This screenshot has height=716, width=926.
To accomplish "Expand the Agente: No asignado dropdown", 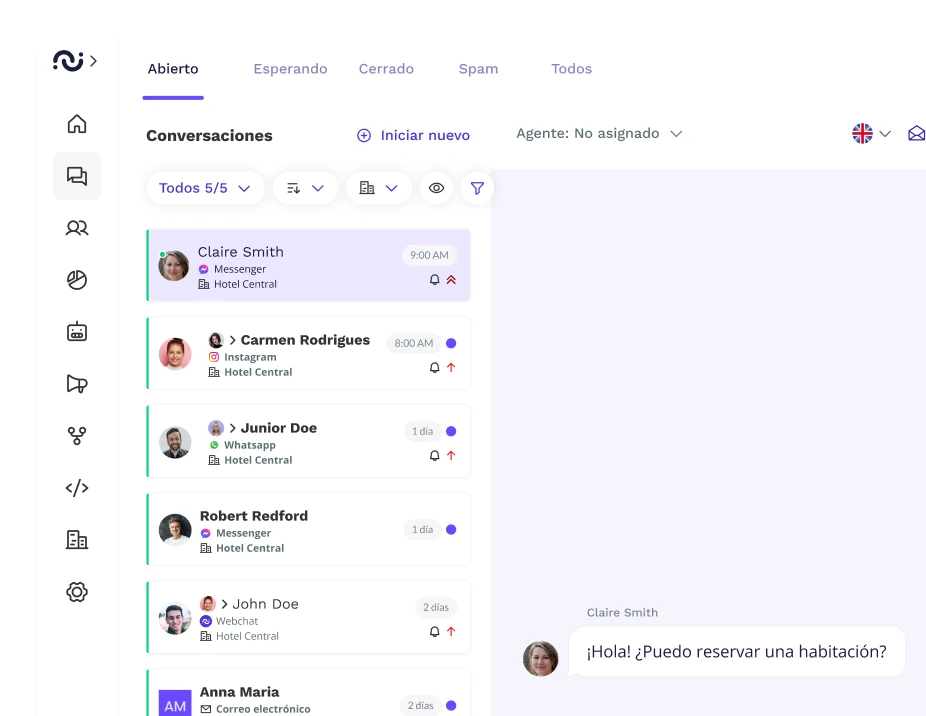I will (599, 133).
